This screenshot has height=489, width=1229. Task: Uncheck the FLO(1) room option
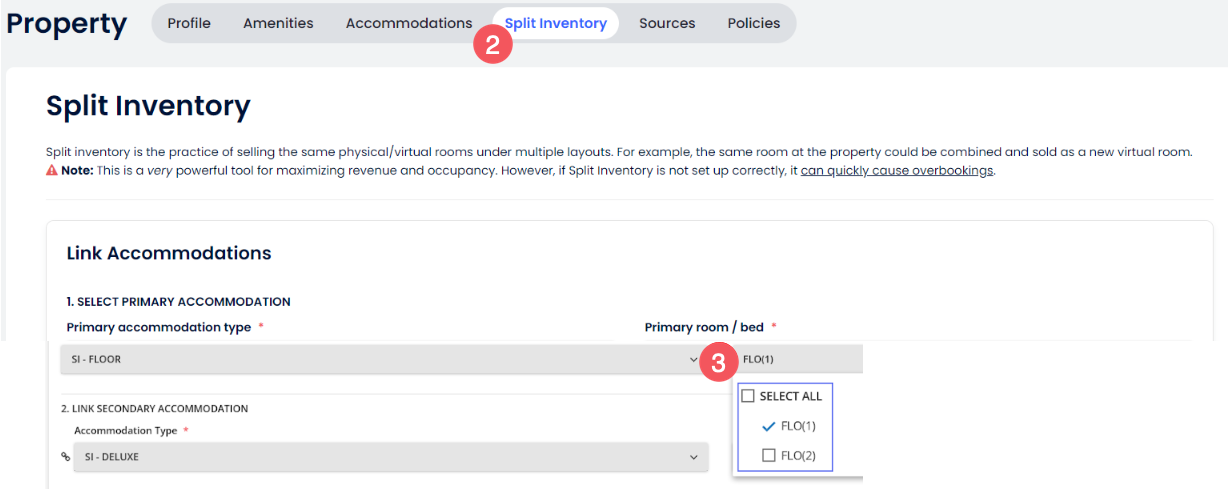click(x=768, y=426)
